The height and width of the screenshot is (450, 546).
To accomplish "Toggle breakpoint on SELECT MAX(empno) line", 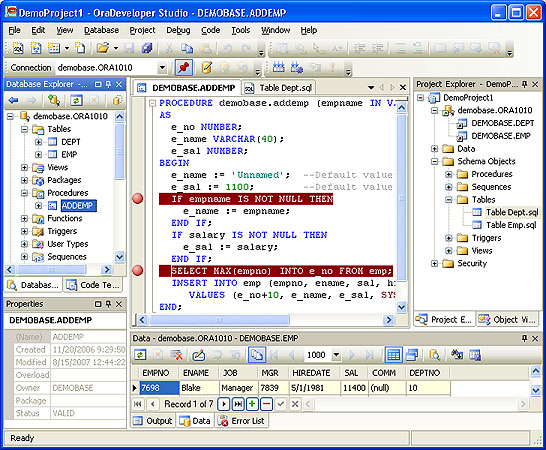I will [138, 270].
